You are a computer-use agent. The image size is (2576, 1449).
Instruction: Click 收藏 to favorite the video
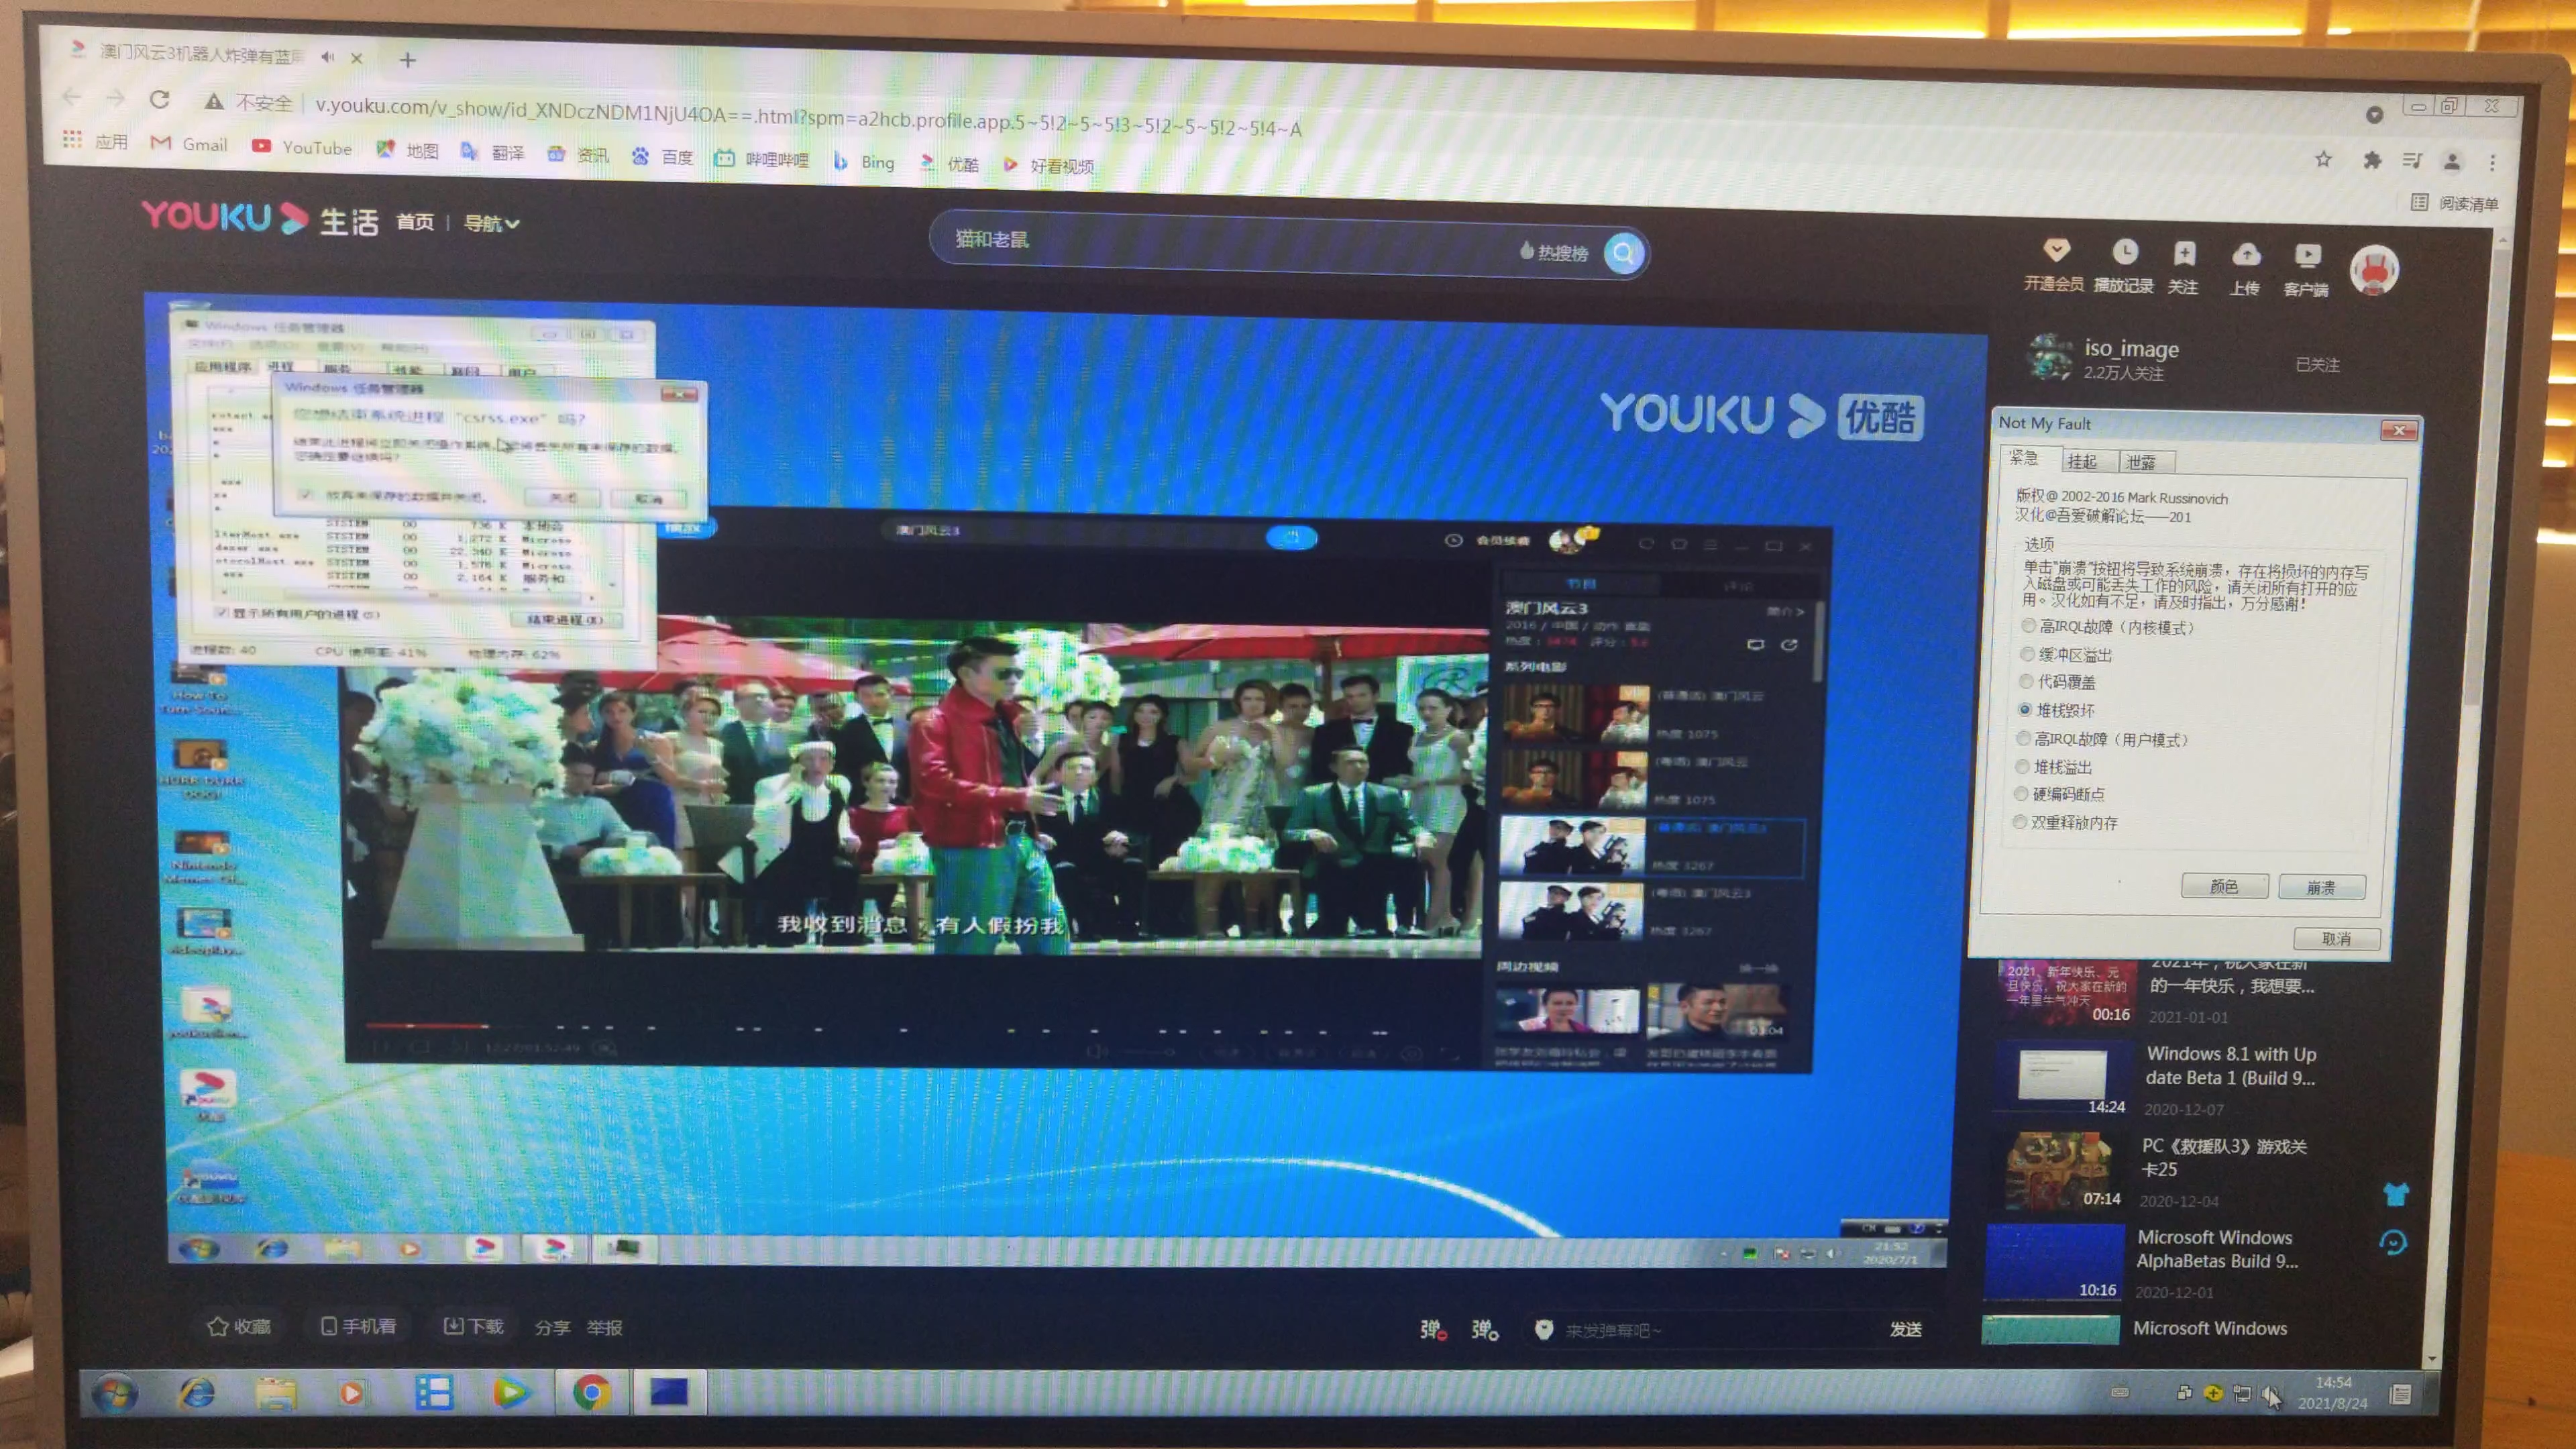238,1326
